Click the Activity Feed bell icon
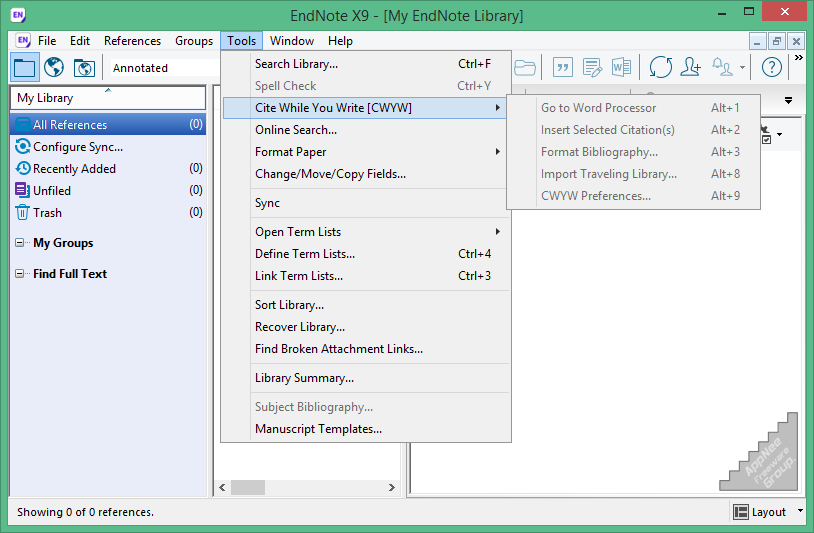Image resolution: width=814 pixels, height=533 pixels. point(722,67)
